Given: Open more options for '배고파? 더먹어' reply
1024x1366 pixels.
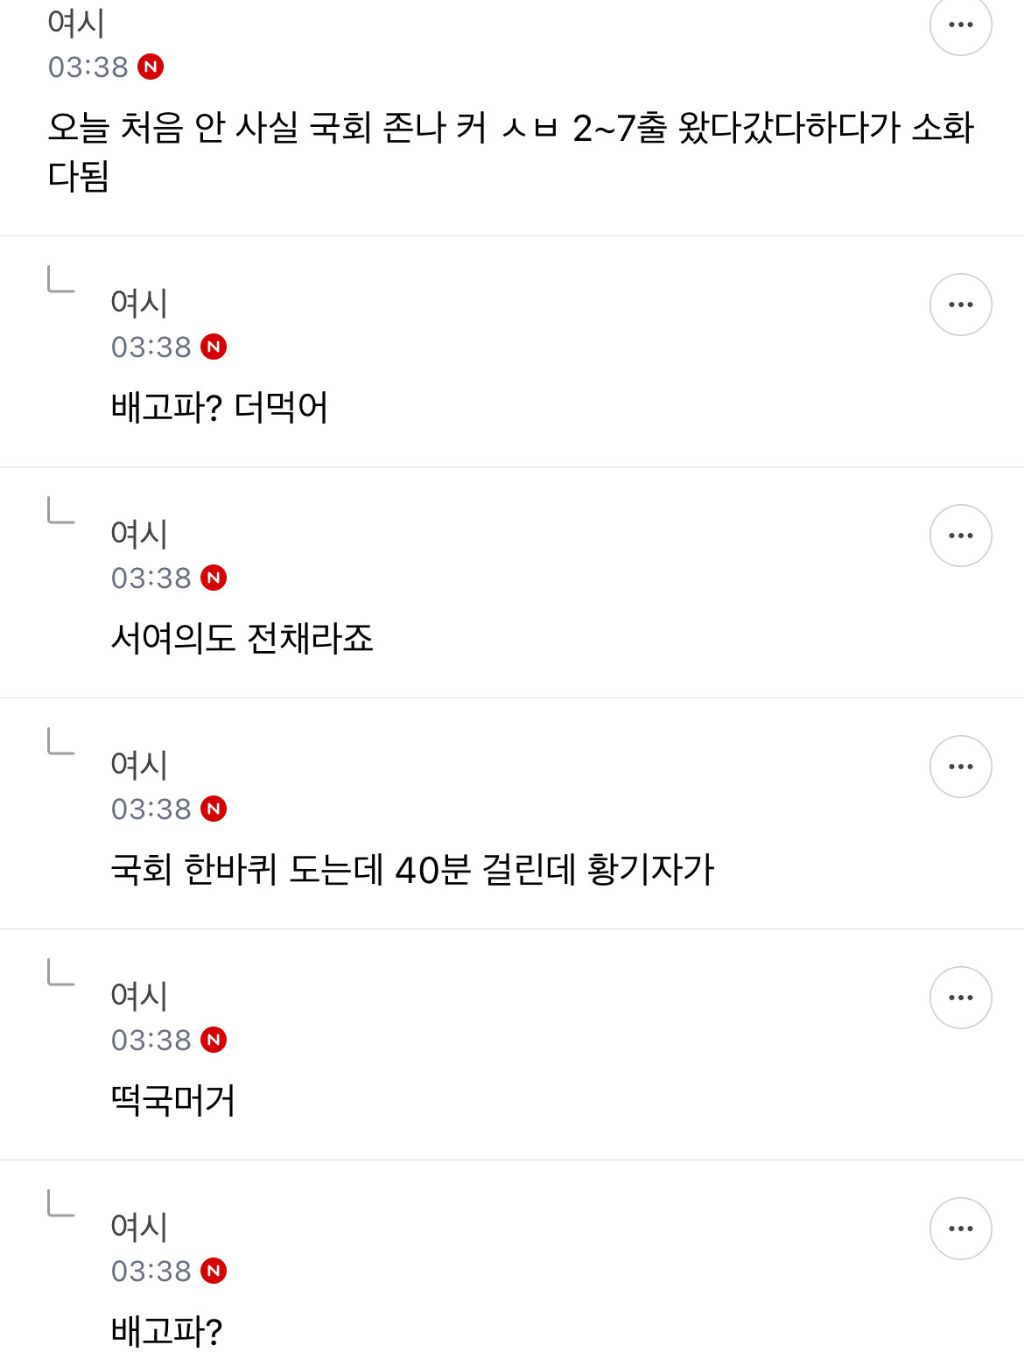Looking at the screenshot, I should point(960,304).
